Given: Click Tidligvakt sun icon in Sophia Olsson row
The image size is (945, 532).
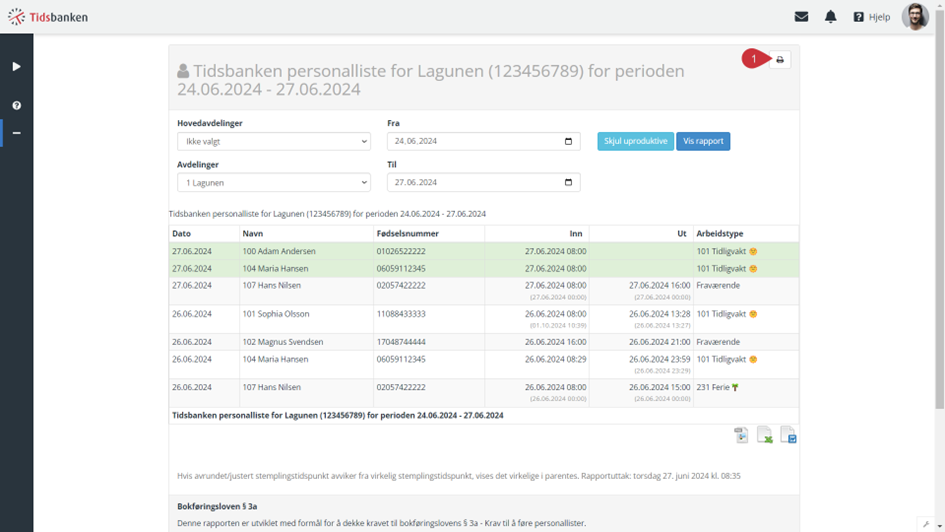Looking at the screenshot, I should pos(753,314).
